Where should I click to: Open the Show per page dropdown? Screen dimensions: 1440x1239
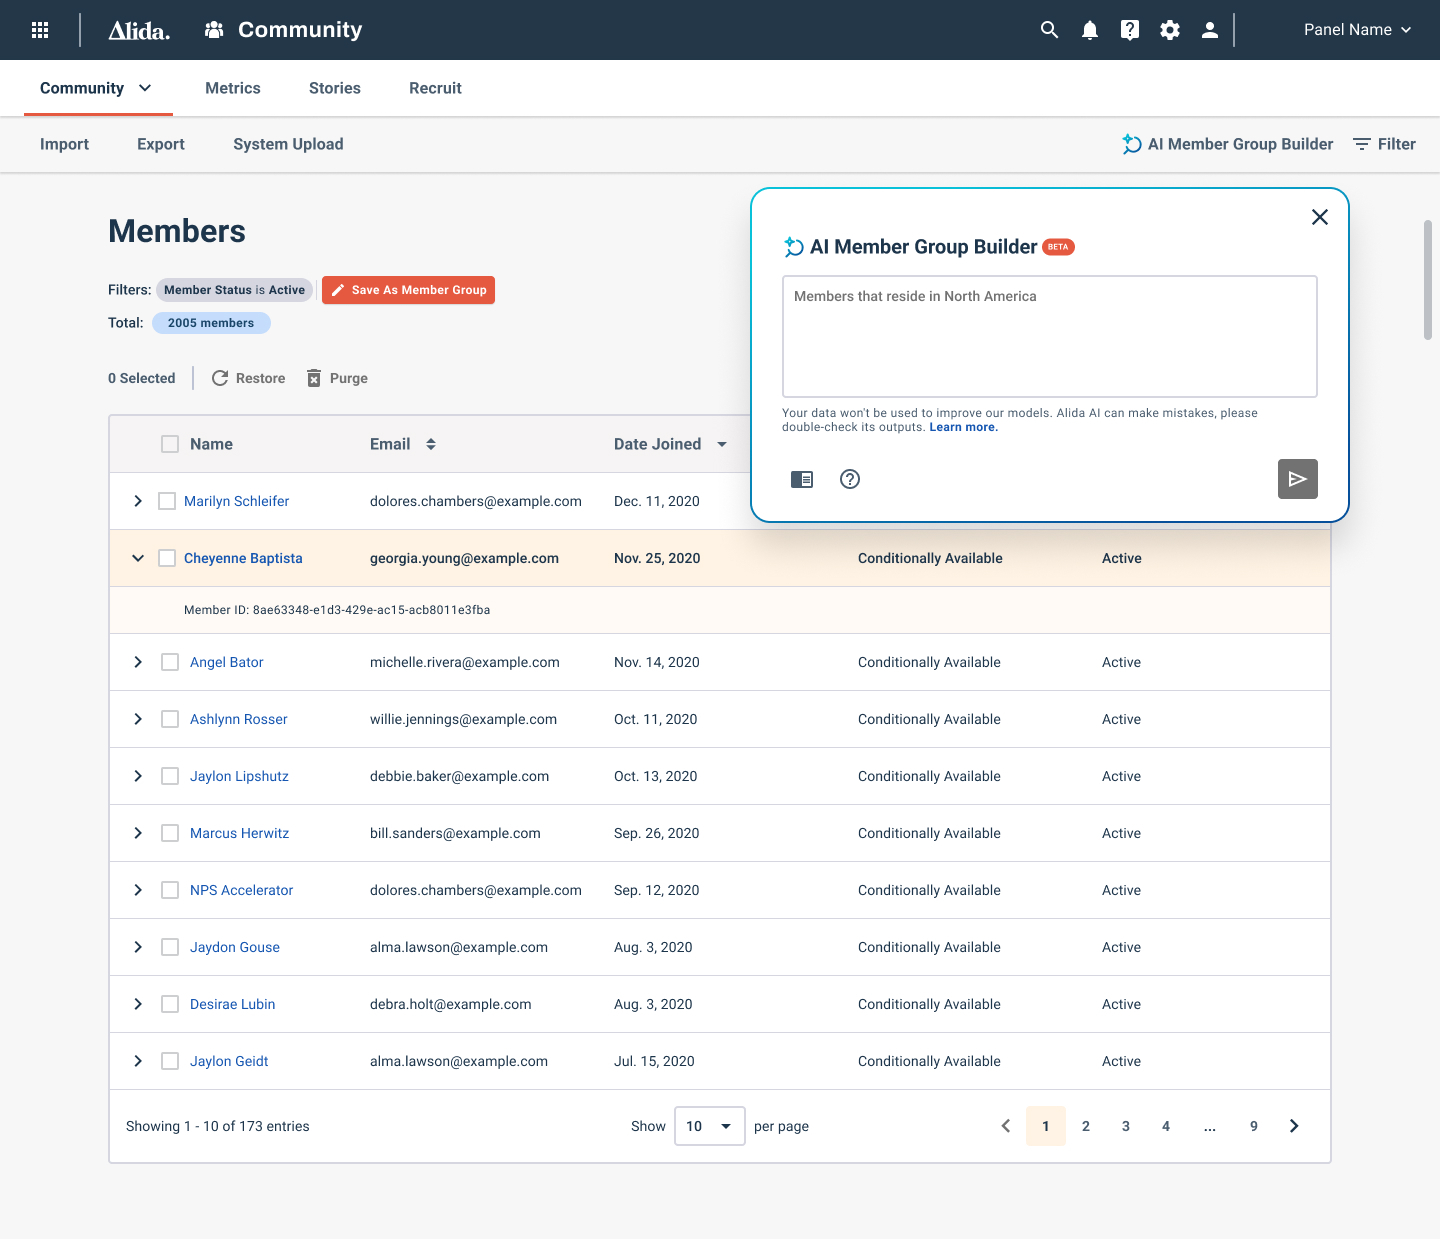click(710, 1126)
